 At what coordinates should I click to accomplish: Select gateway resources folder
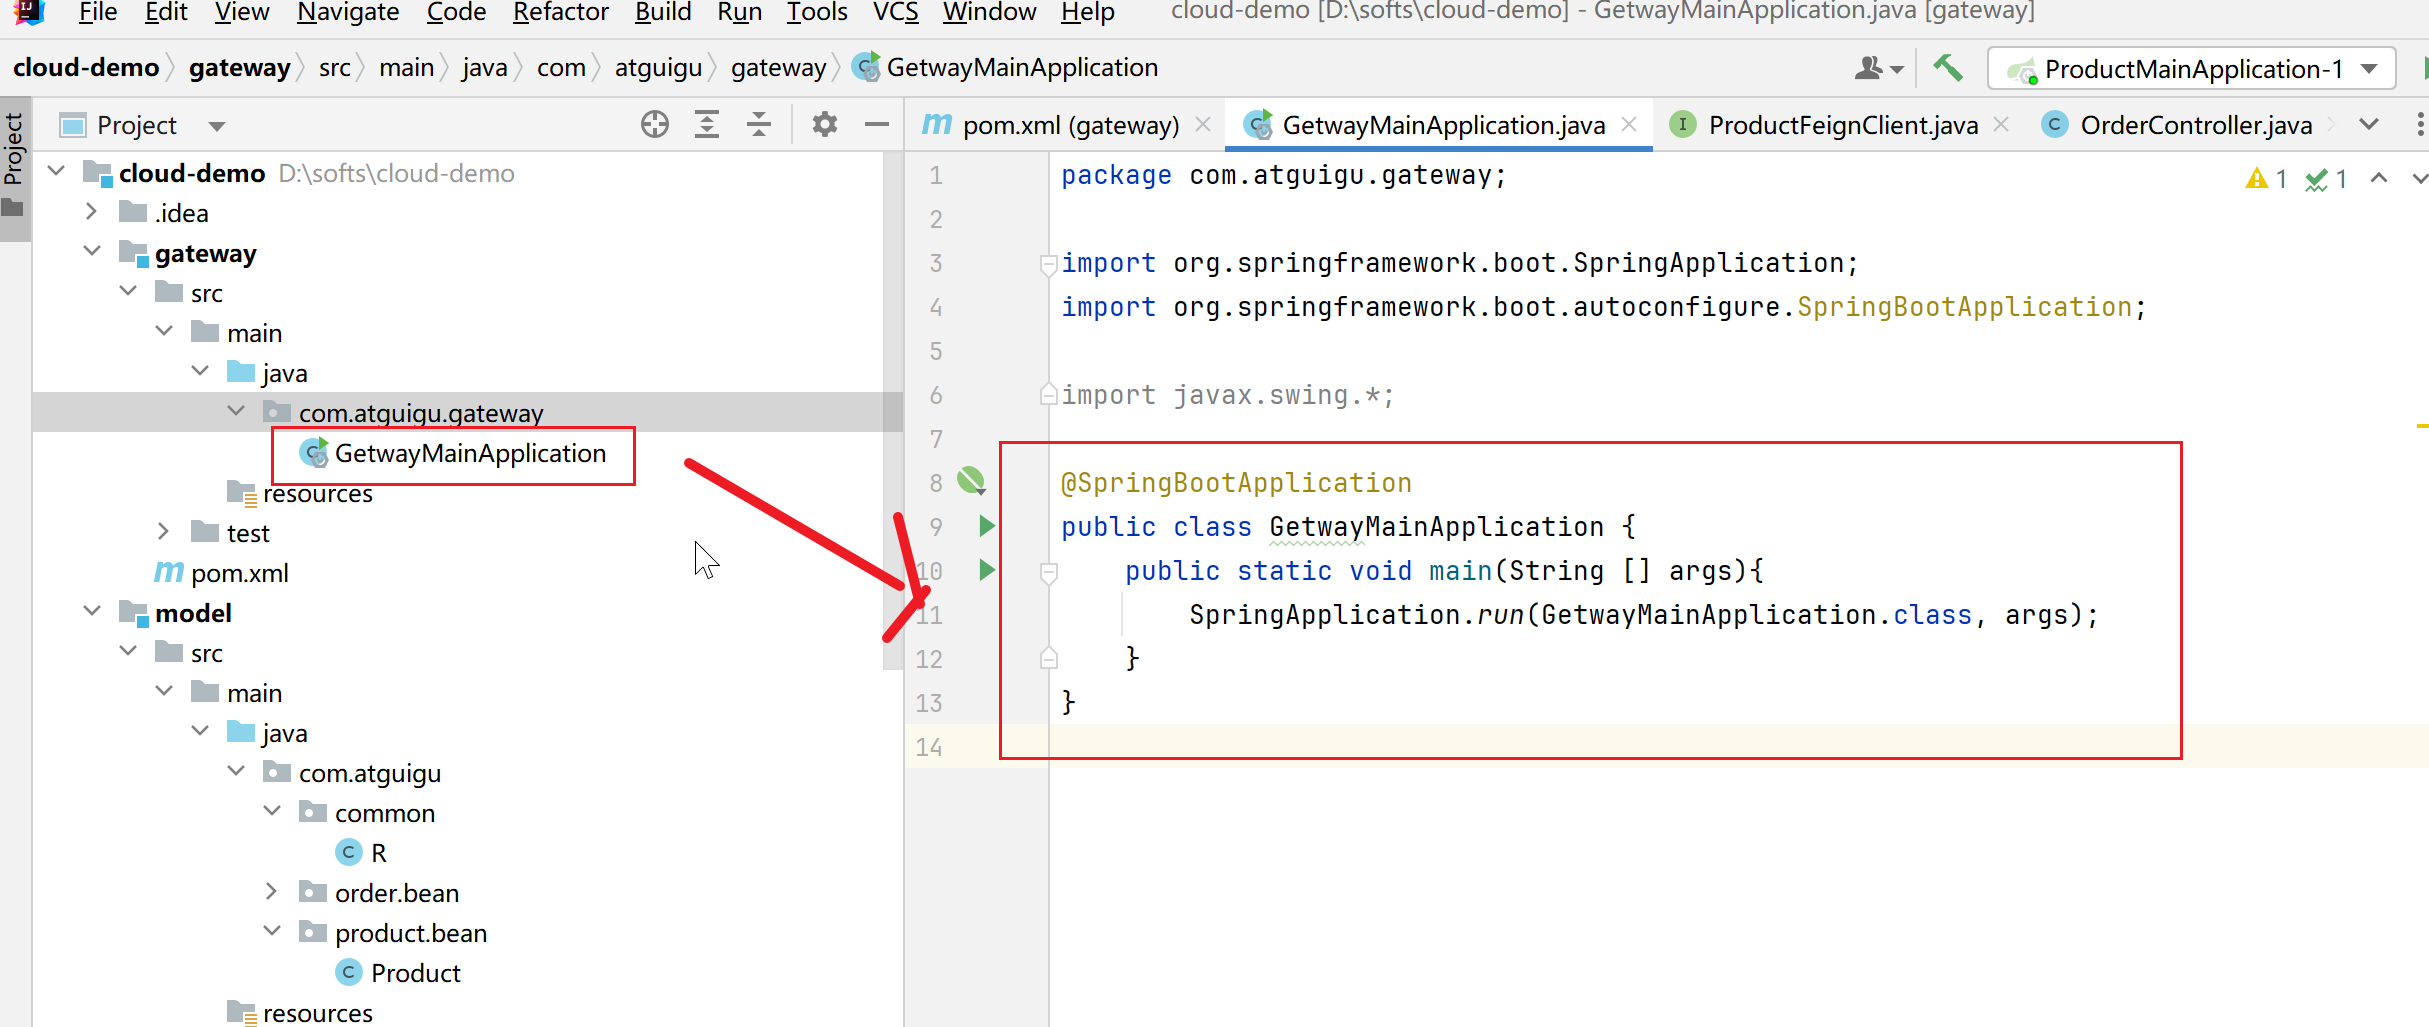[x=300, y=494]
